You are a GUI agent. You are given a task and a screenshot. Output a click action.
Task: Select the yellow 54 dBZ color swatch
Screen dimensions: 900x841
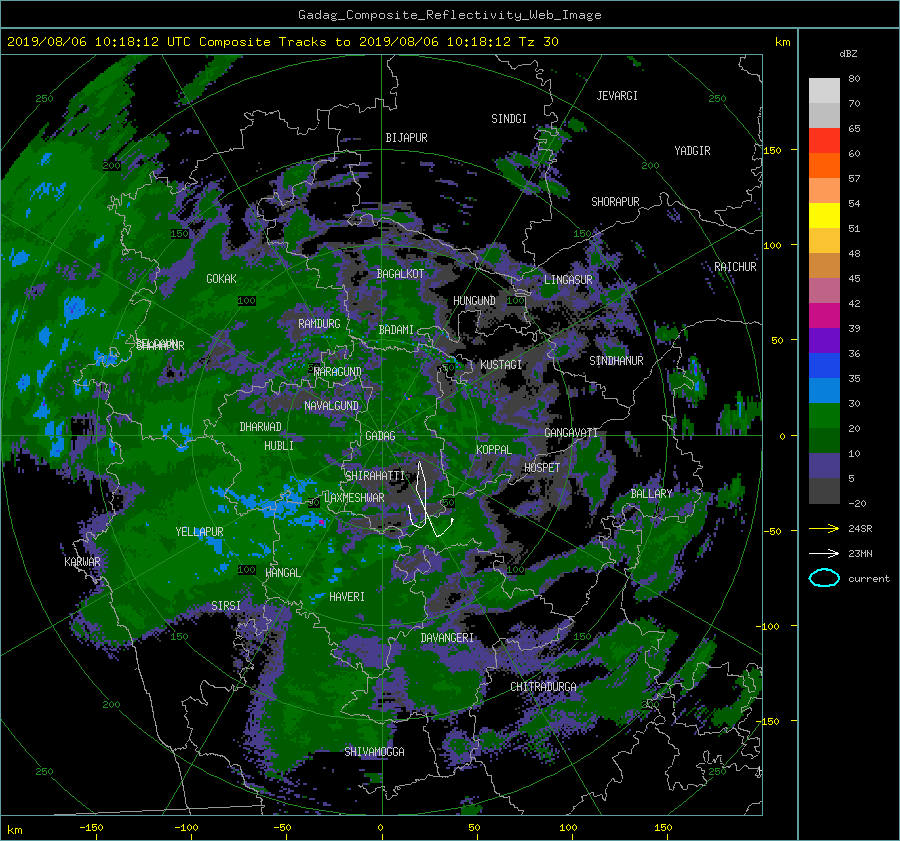tap(824, 215)
